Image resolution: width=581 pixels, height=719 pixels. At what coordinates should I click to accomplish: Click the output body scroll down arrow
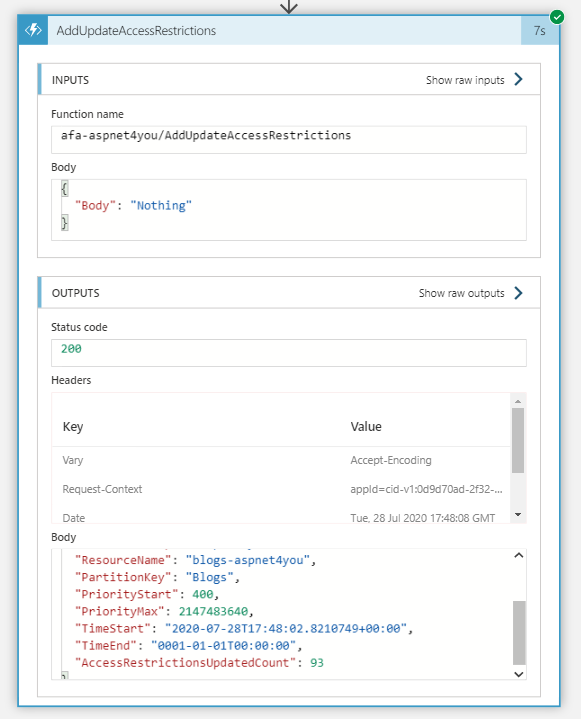pyautogui.click(x=519, y=674)
